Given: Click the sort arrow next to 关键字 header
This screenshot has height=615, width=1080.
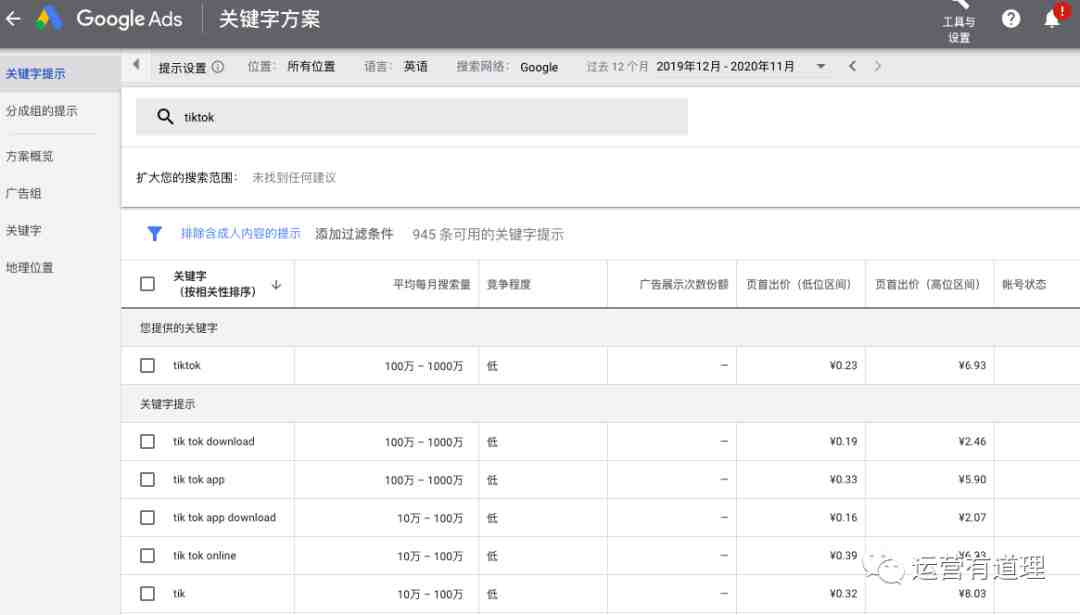Looking at the screenshot, I should click(x=276, y=284).
